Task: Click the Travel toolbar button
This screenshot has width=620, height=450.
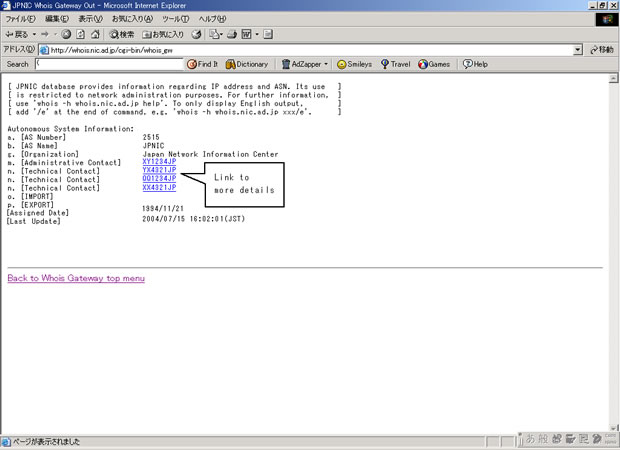Action: tap(395, 64)
